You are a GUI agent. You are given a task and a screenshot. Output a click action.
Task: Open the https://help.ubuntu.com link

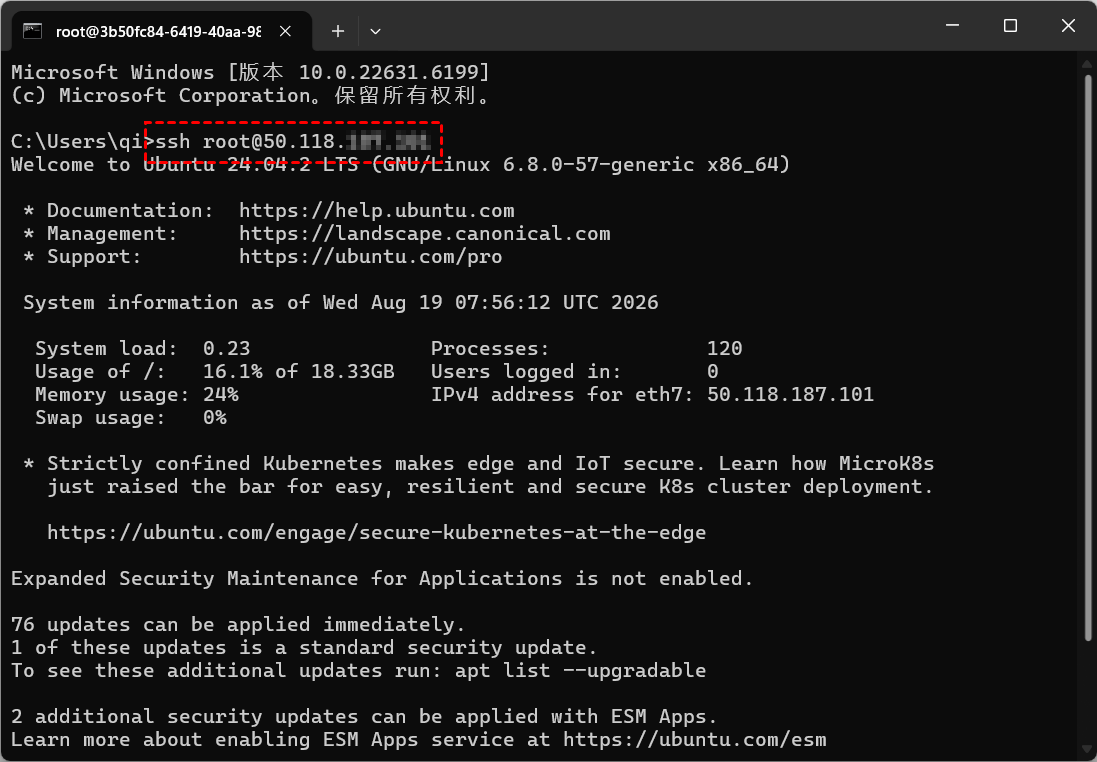click(x=376, y=211)
